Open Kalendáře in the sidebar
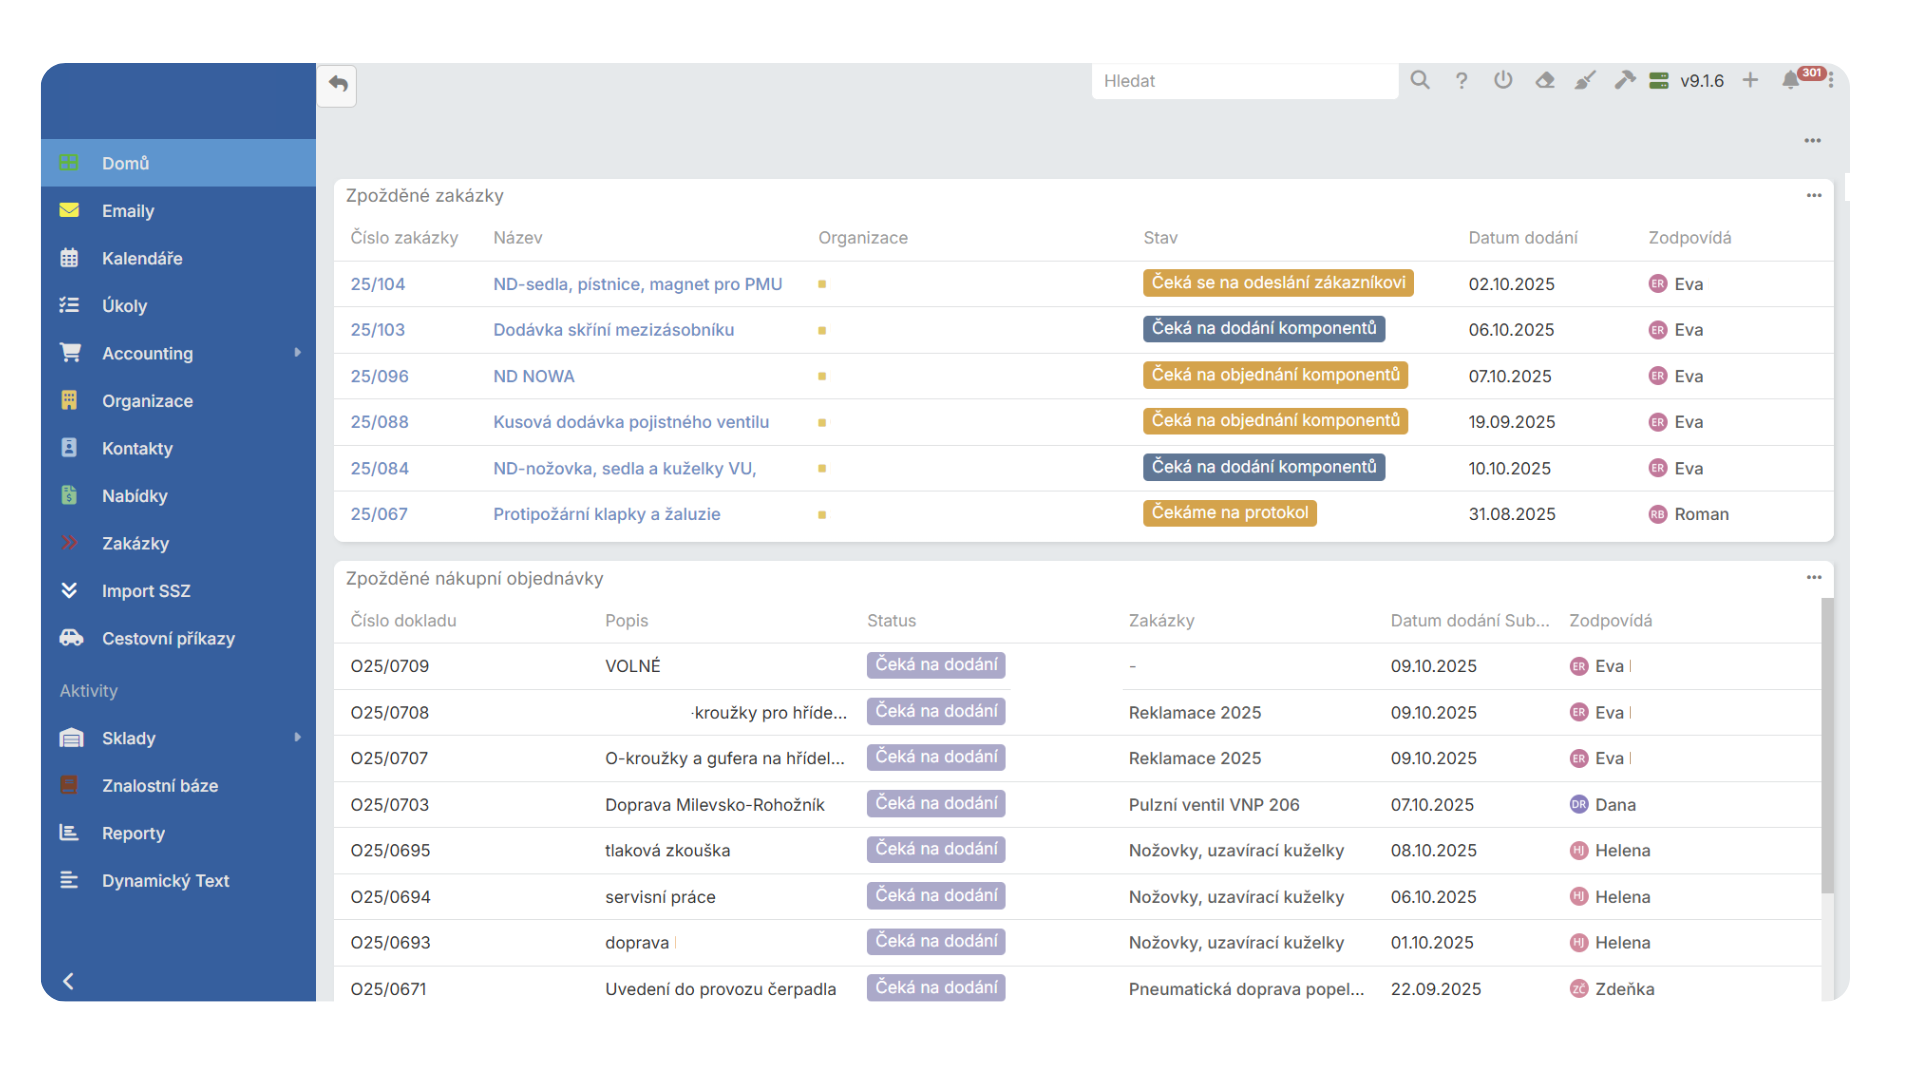The height and width of the screenshot is (1080, 1920). (x=142, y=258)
